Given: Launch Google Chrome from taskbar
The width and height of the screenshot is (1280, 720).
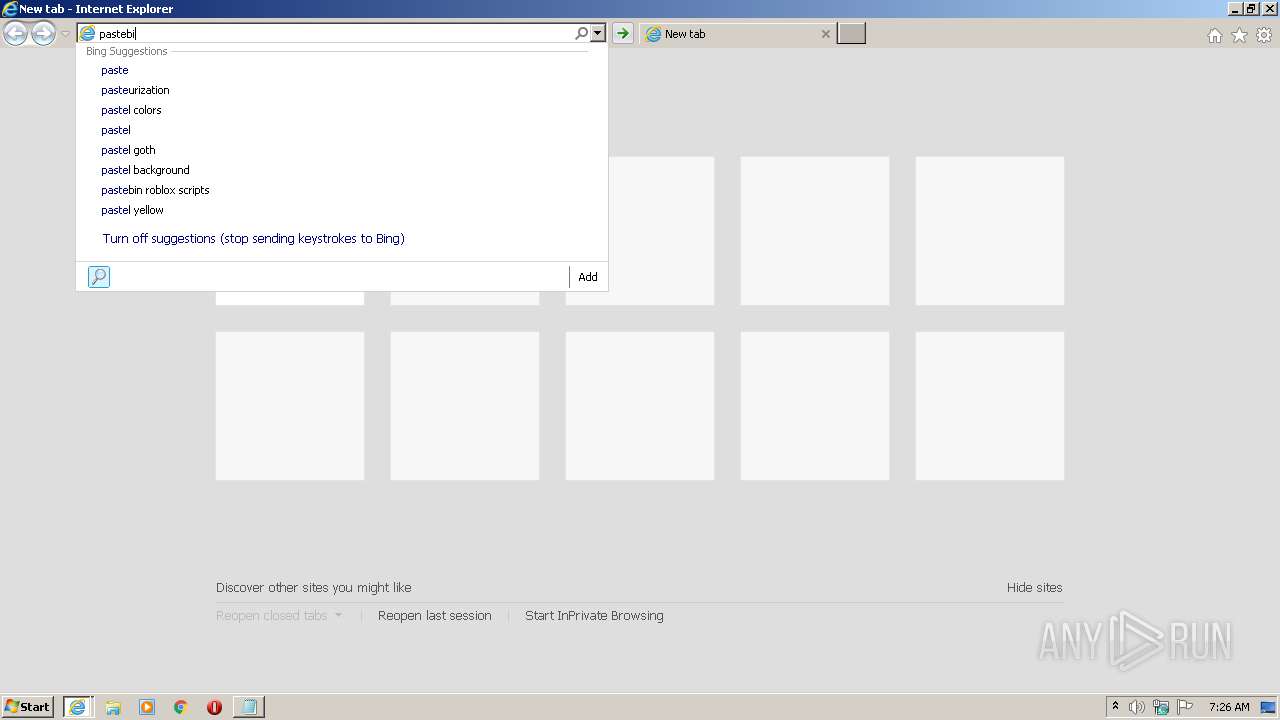Looking at the screenshot, I should click(181, 707).
